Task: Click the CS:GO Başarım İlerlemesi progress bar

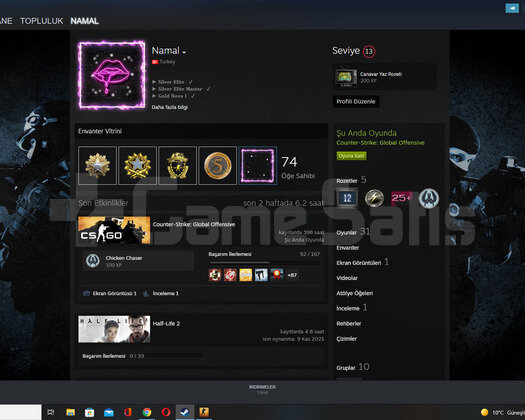Action: click(264, 263)
